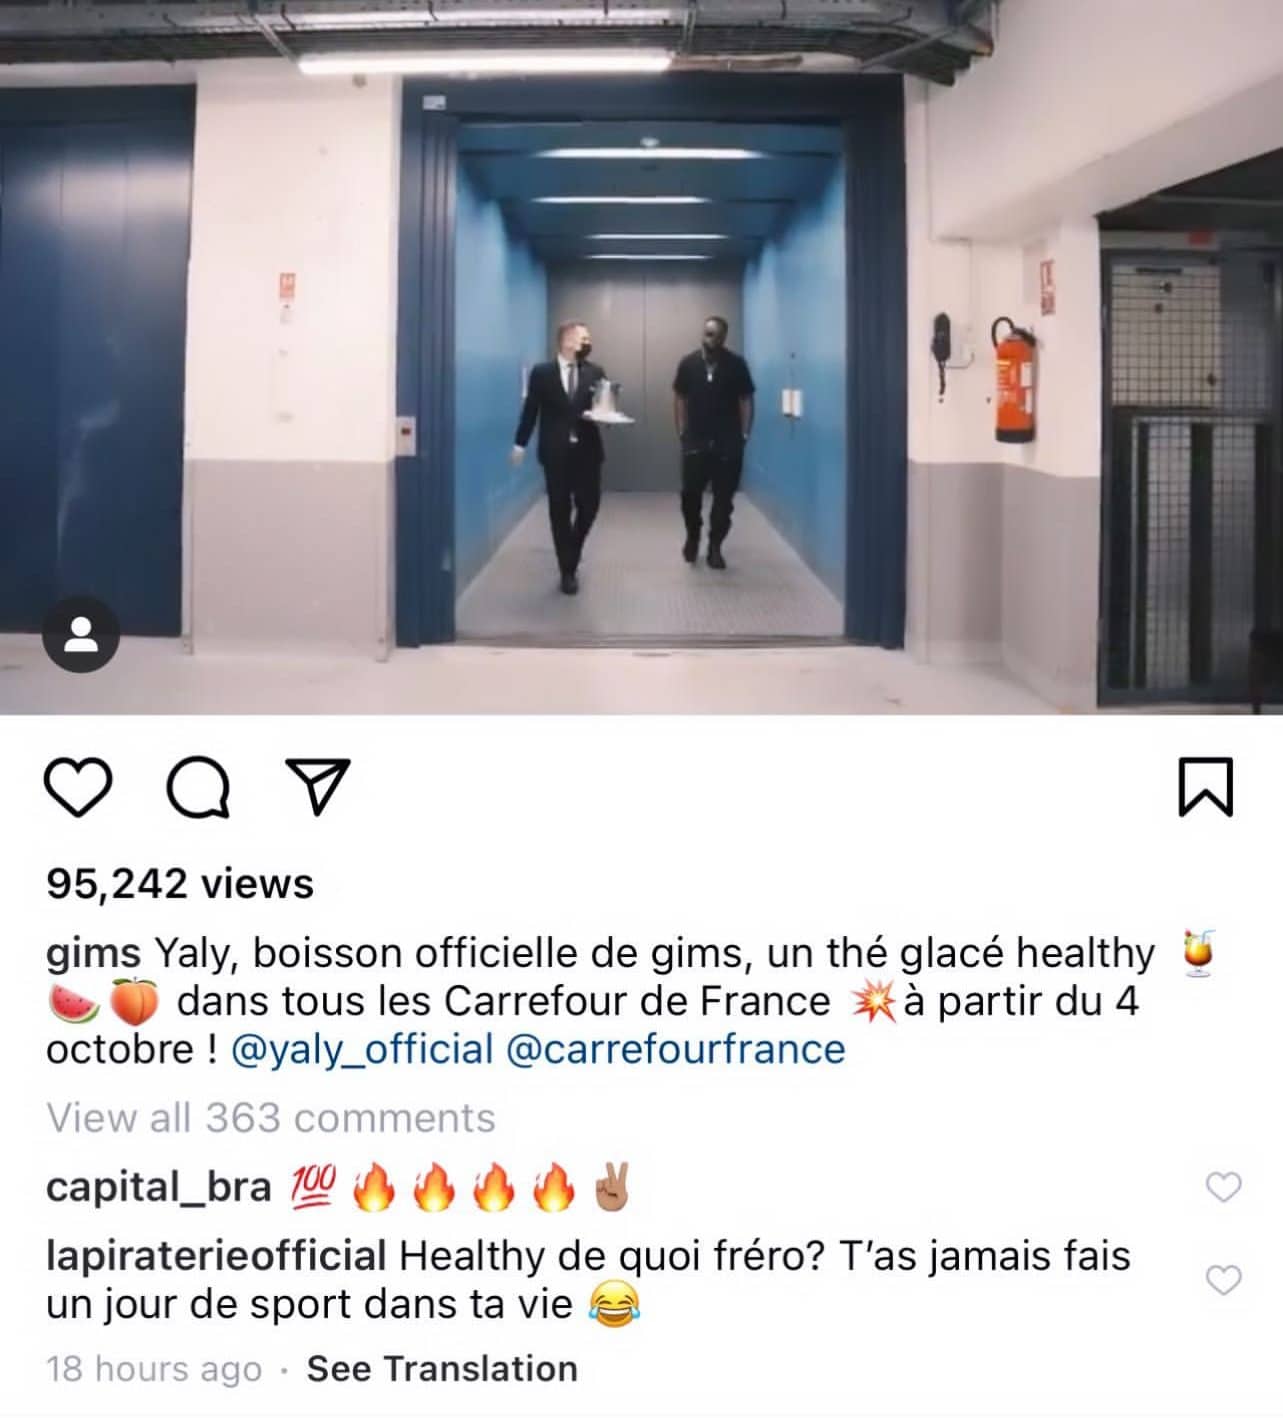Share the post with the paper plane icon
The height and width of the screenshot is (1418, 1283).
318,786
